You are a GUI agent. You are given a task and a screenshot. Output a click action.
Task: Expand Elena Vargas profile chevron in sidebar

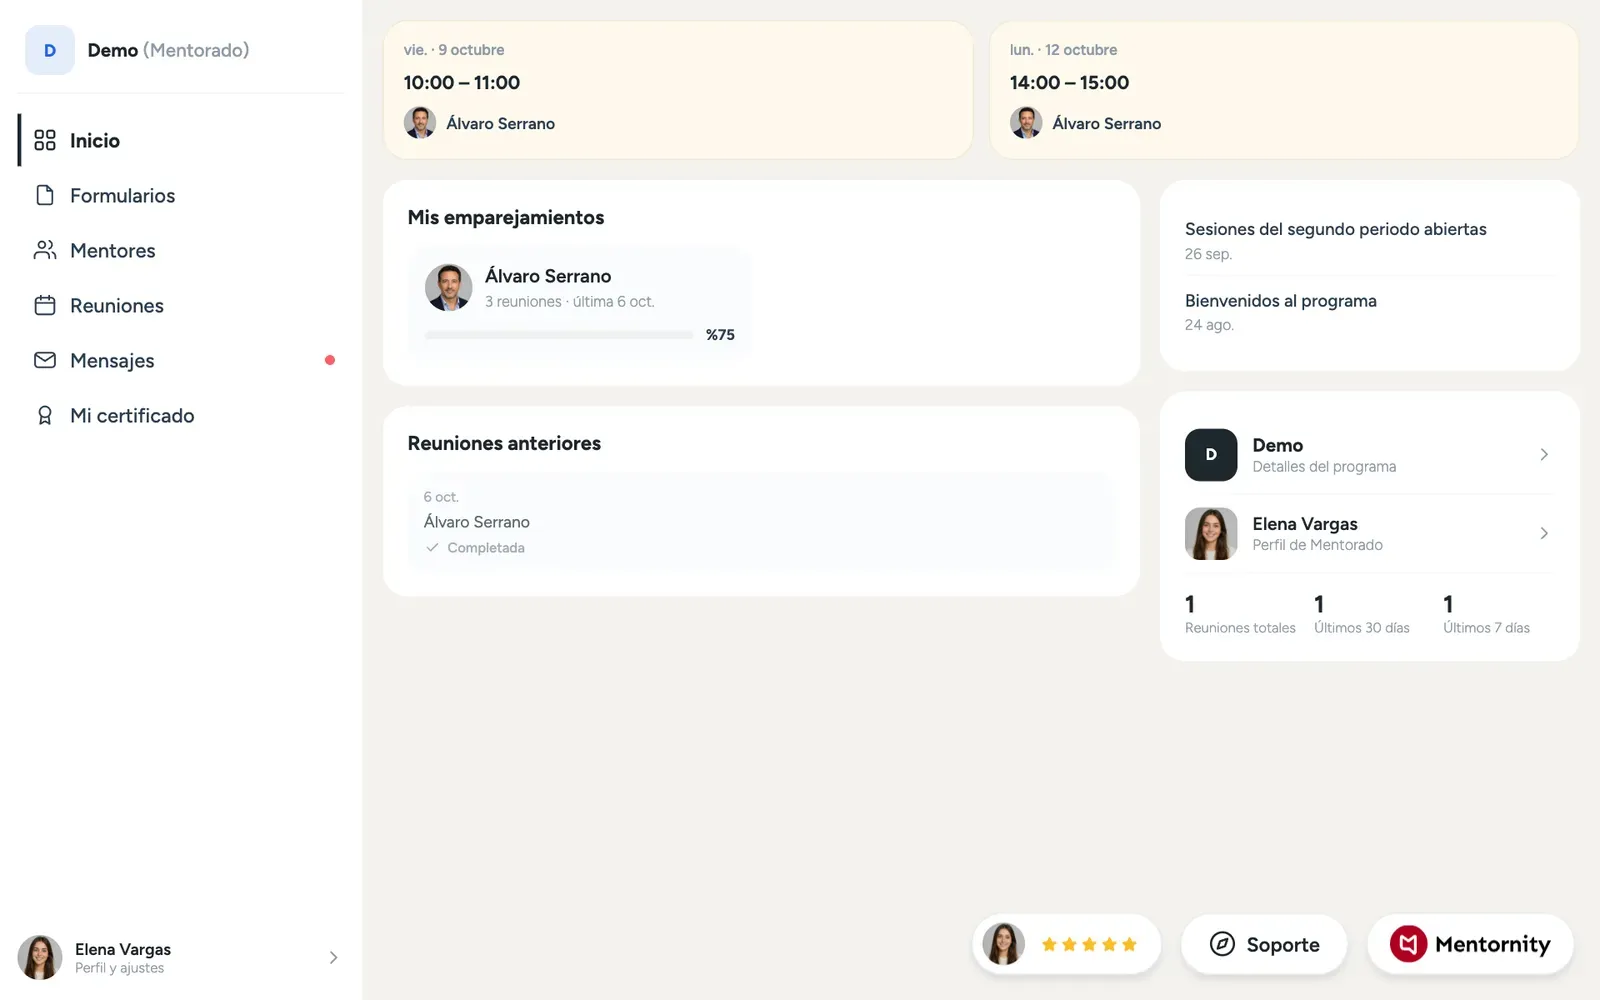coord(333,958)
